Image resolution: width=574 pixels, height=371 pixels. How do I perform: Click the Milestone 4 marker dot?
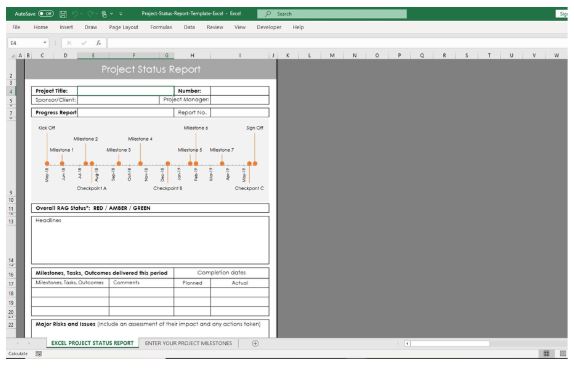(x=140, y=163)
